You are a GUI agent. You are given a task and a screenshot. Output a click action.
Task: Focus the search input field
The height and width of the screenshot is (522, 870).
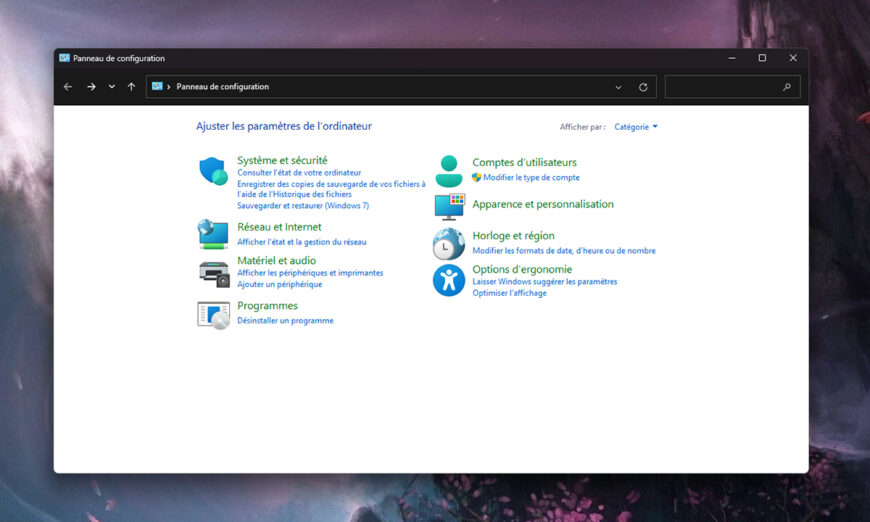732,87
